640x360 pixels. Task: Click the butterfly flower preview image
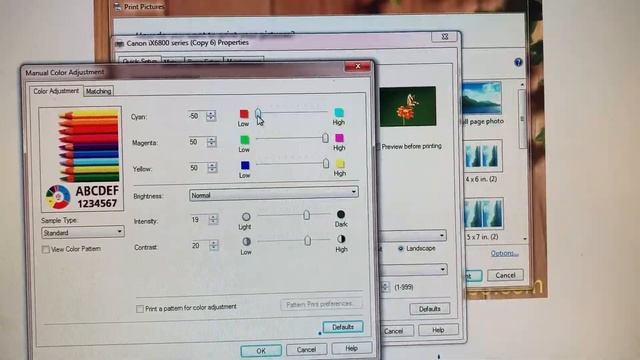click(x=408, y=106)
